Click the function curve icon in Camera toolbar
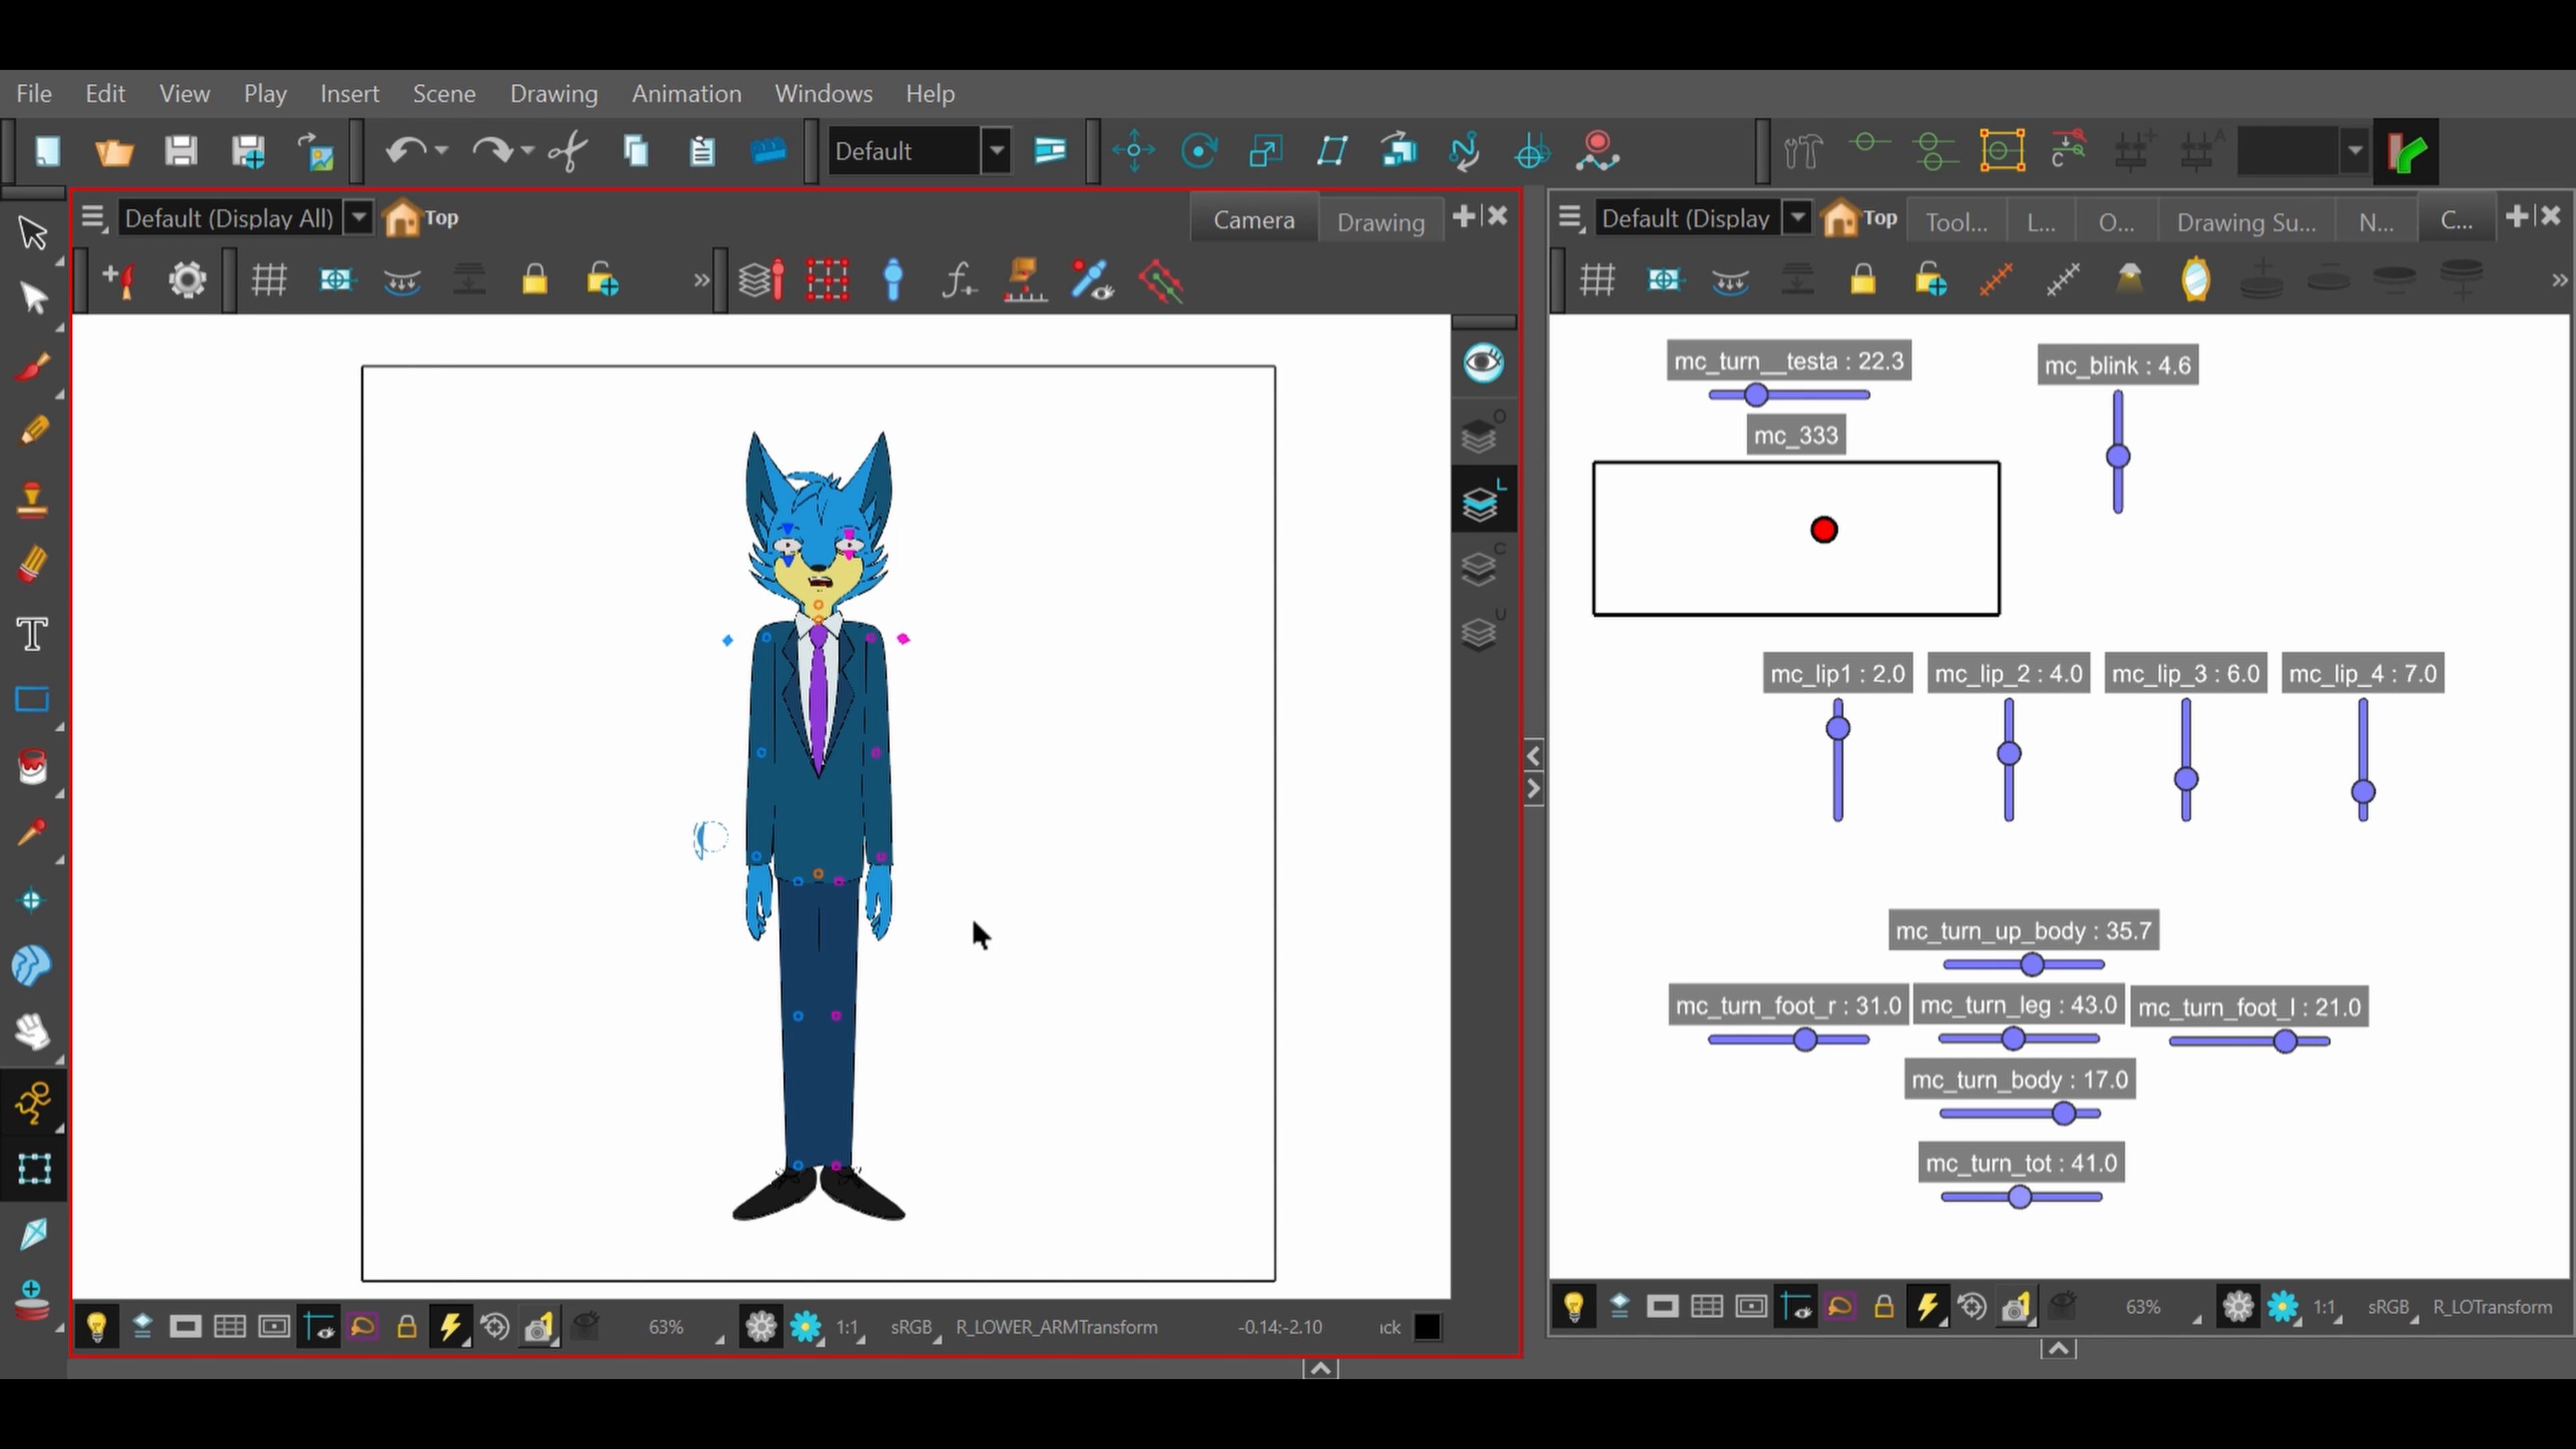Viewport: 2576px width, 1449px height. [x=959, y=280]
